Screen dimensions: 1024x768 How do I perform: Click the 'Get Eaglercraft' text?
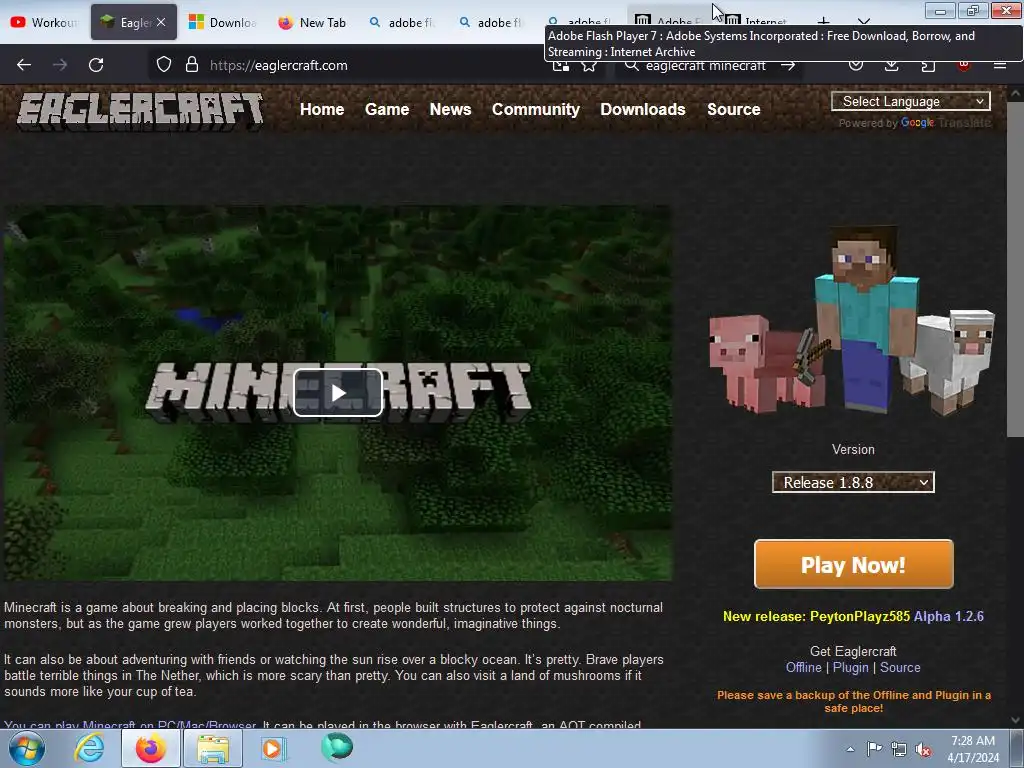point(853,651)
